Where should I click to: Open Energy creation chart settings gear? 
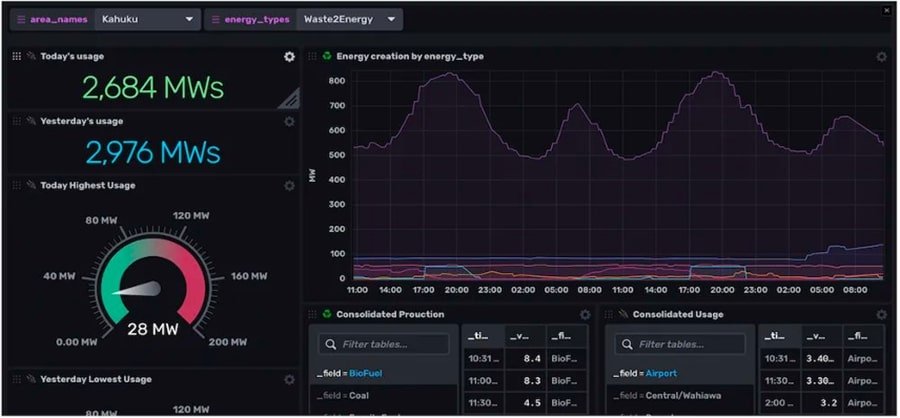(x=881, y=57)
